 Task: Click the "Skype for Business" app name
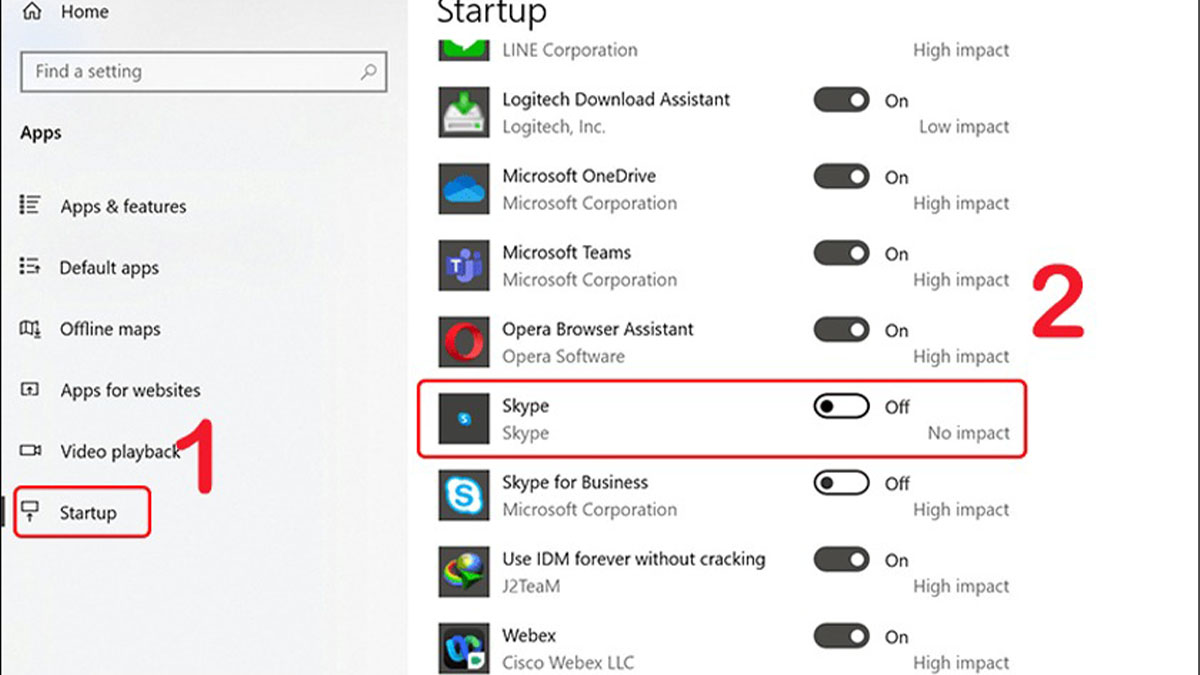pos(575,482)
